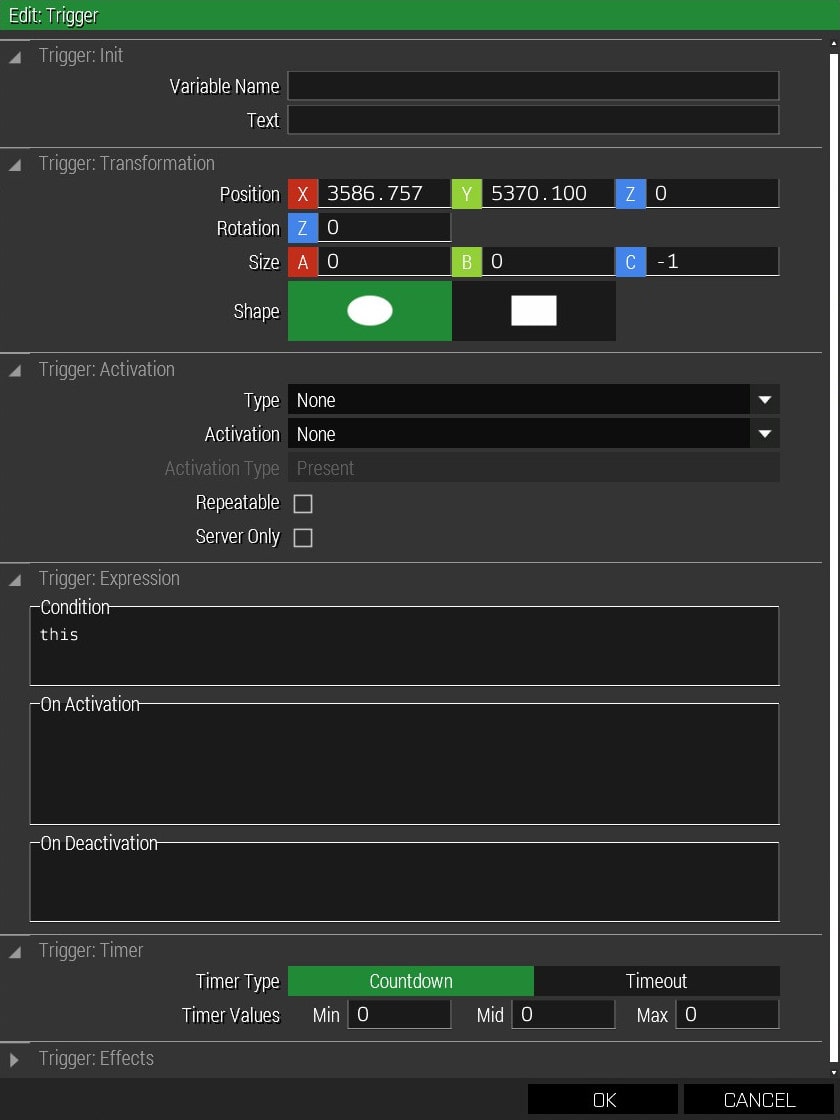Click the Variable Name input field
This screenshot has height=1120, width=840.
(533, 86)
